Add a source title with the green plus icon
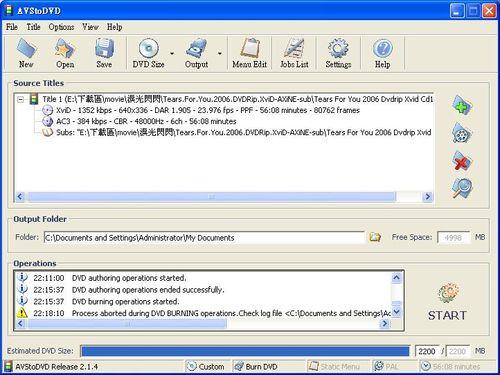Viewport: 500px width, 375px height. coord(462,105)
